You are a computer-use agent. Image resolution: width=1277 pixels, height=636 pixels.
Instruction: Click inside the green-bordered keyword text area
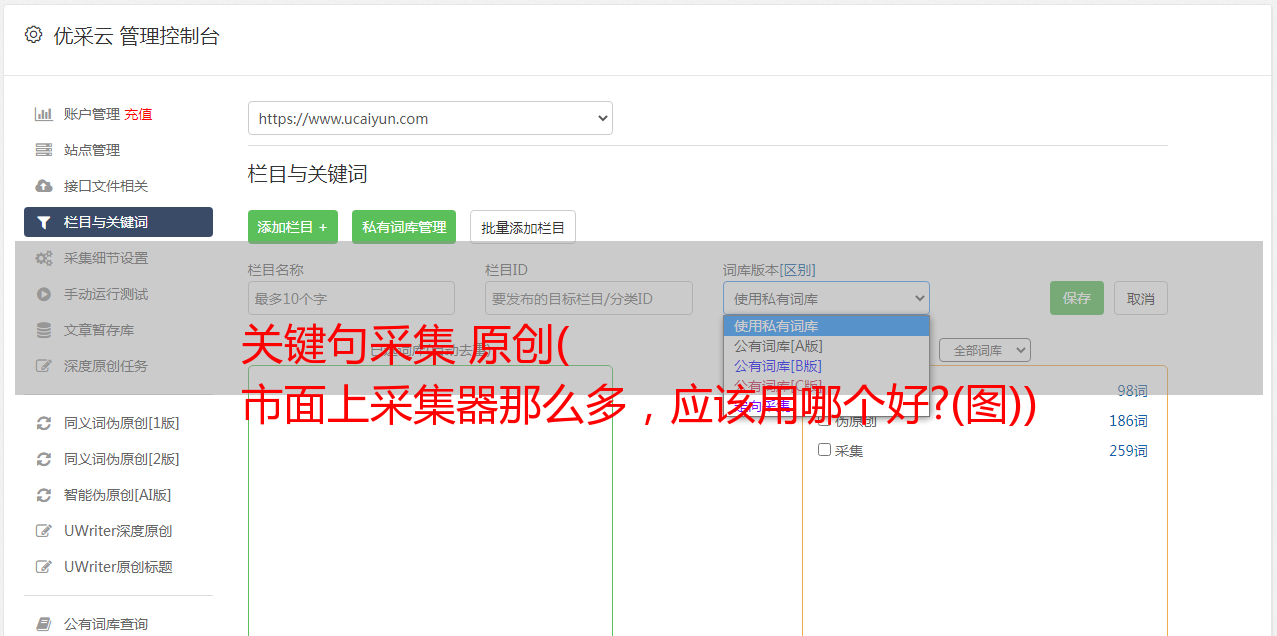430,500
